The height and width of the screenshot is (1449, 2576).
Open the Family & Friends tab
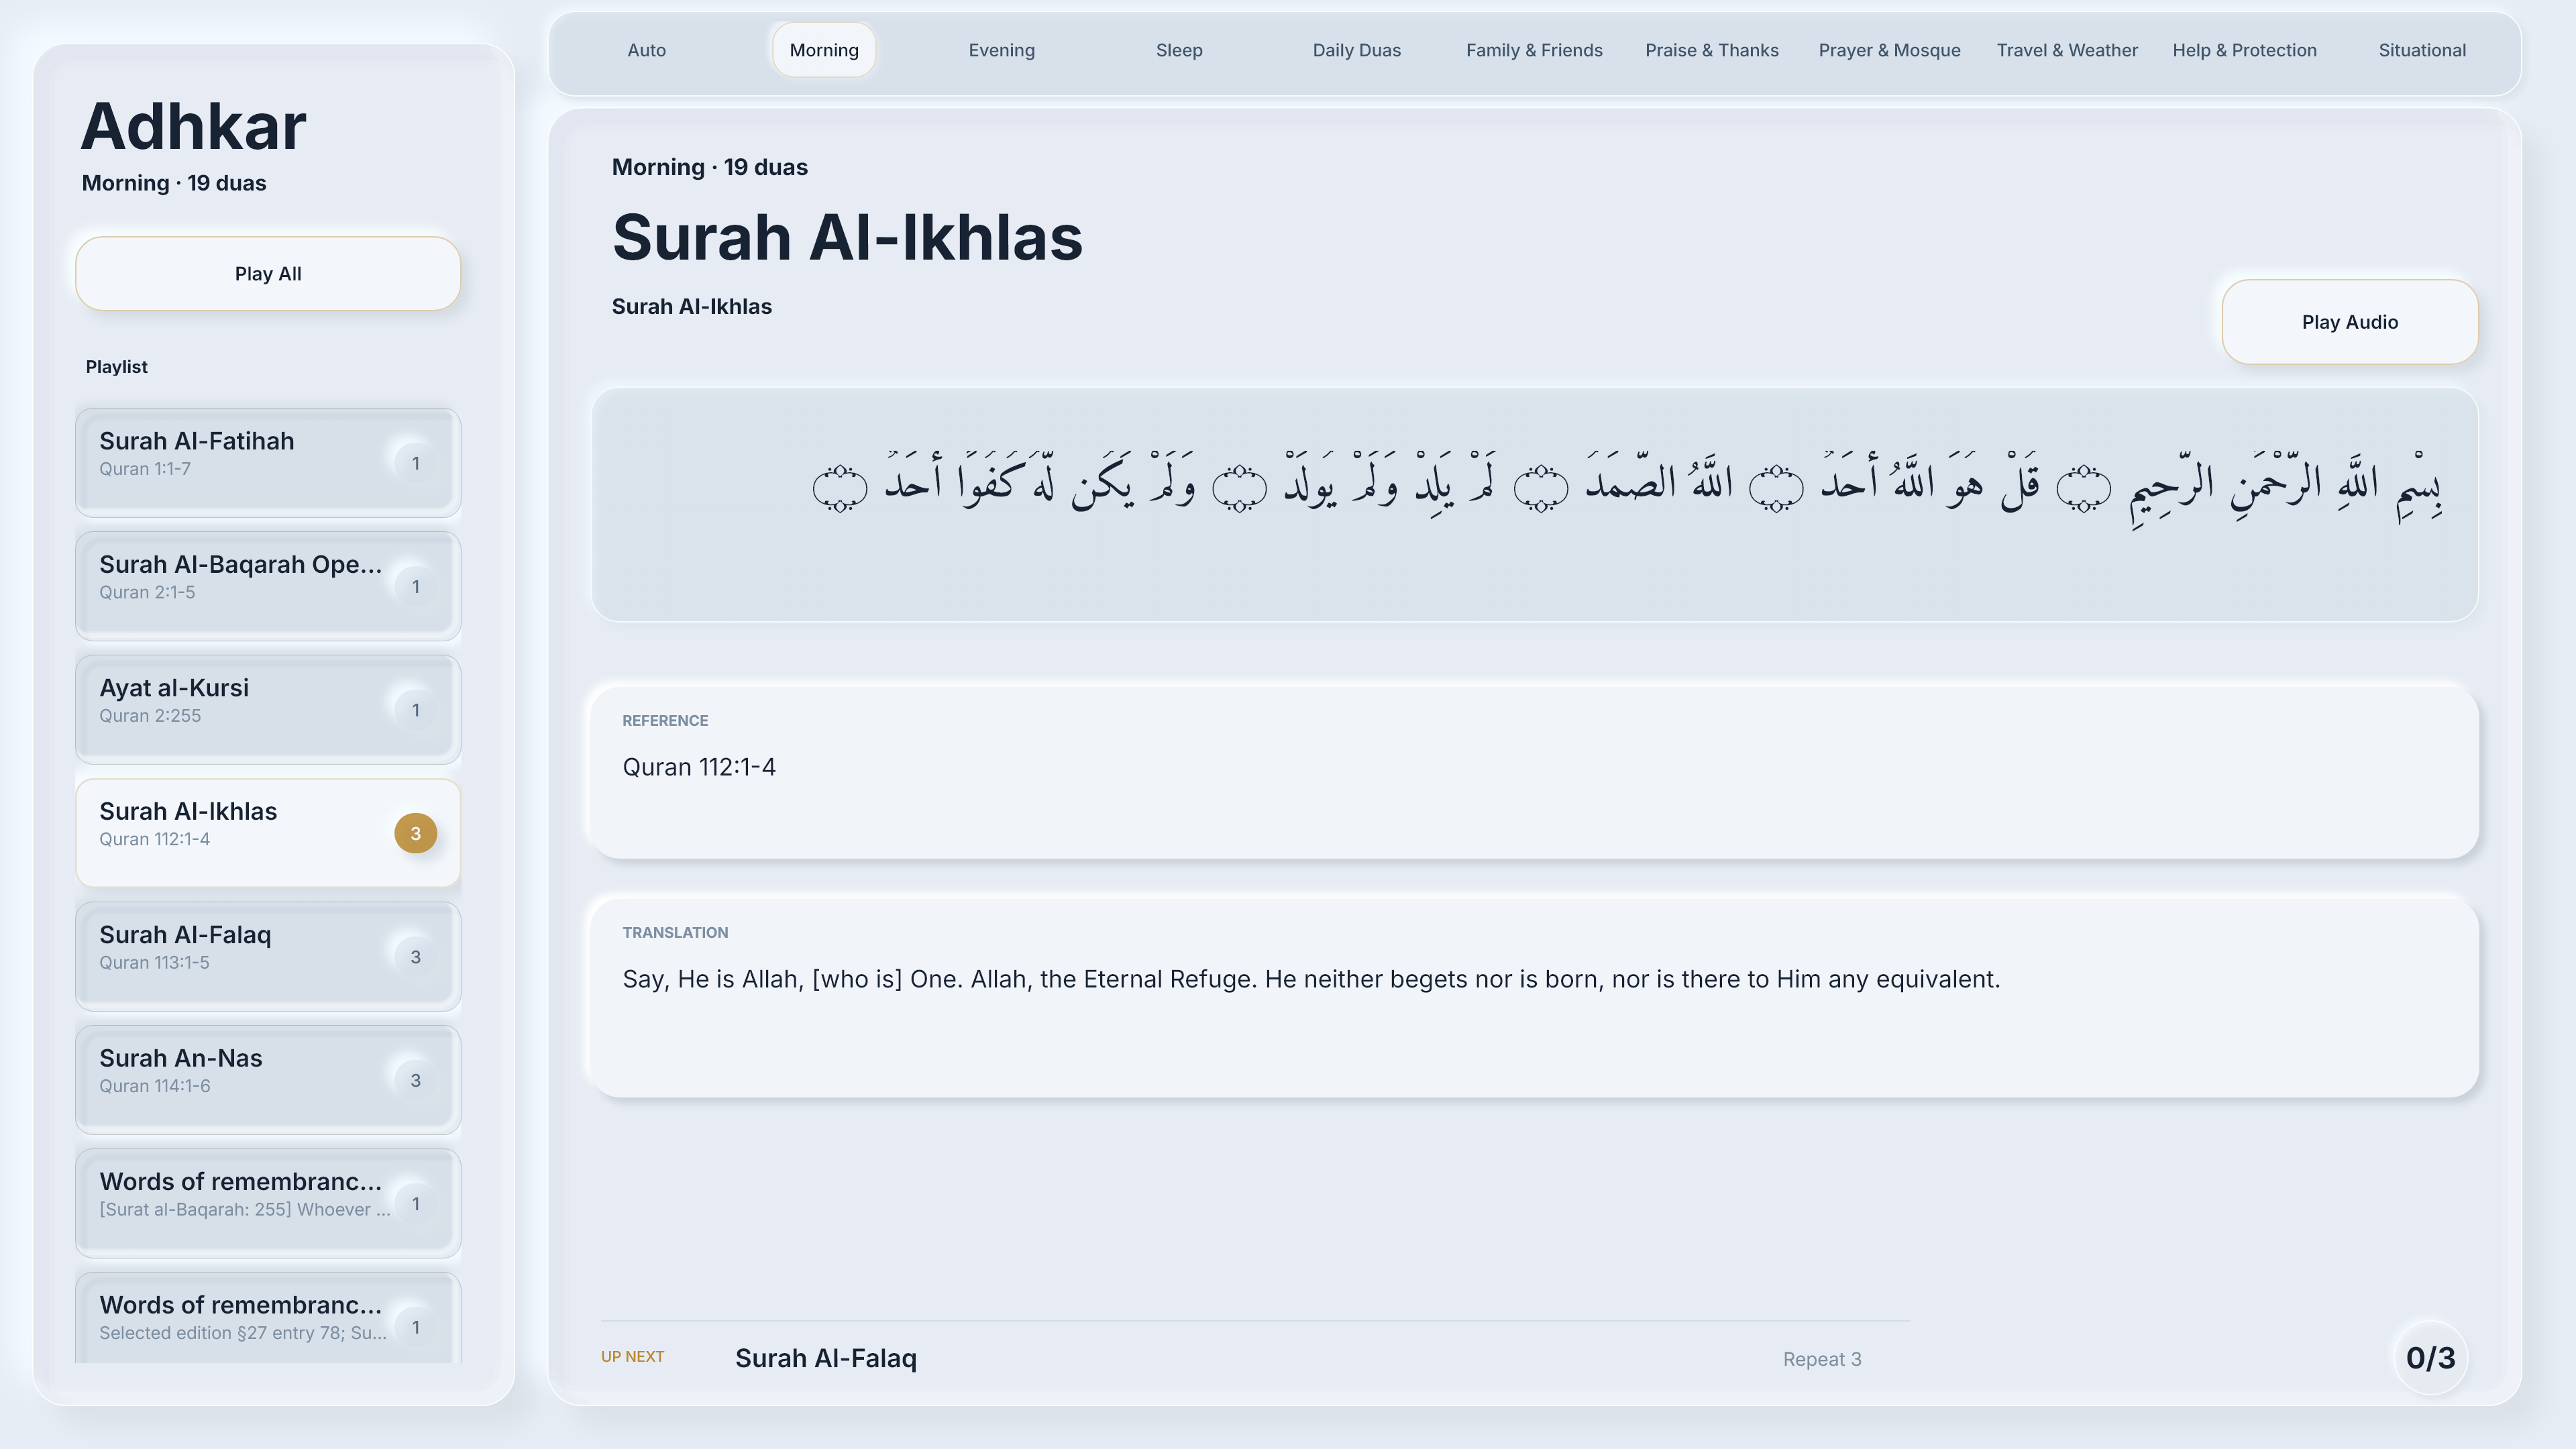pyautogui.click(x=1534, y=50)
